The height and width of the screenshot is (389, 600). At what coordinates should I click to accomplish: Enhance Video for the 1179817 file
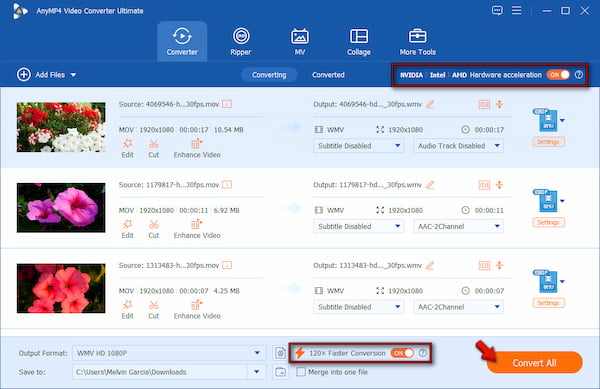pyautogui.click(x=197, y=229)
